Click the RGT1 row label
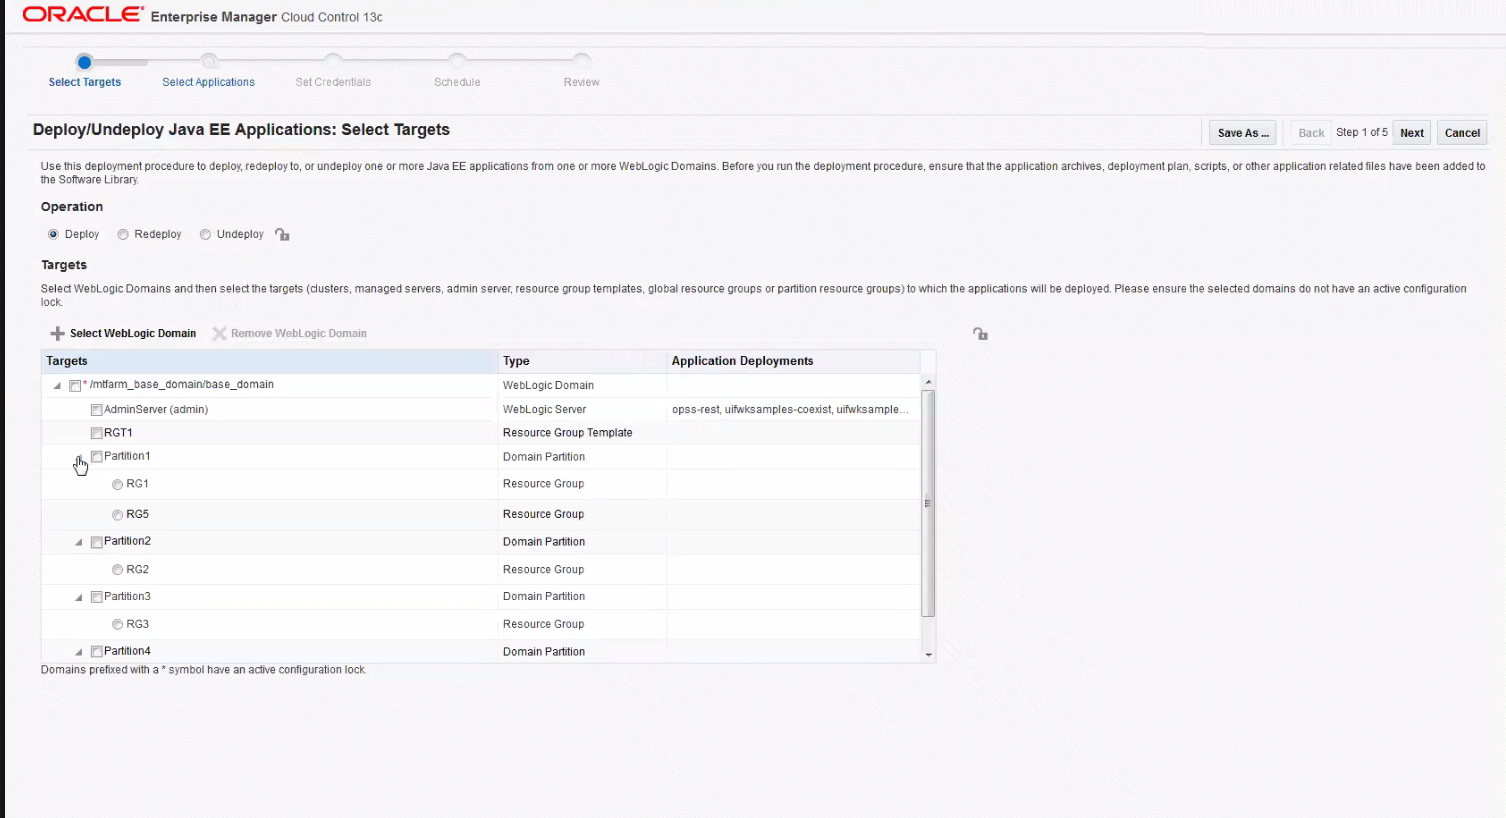Screen dimensions: 1506x818 118,433
